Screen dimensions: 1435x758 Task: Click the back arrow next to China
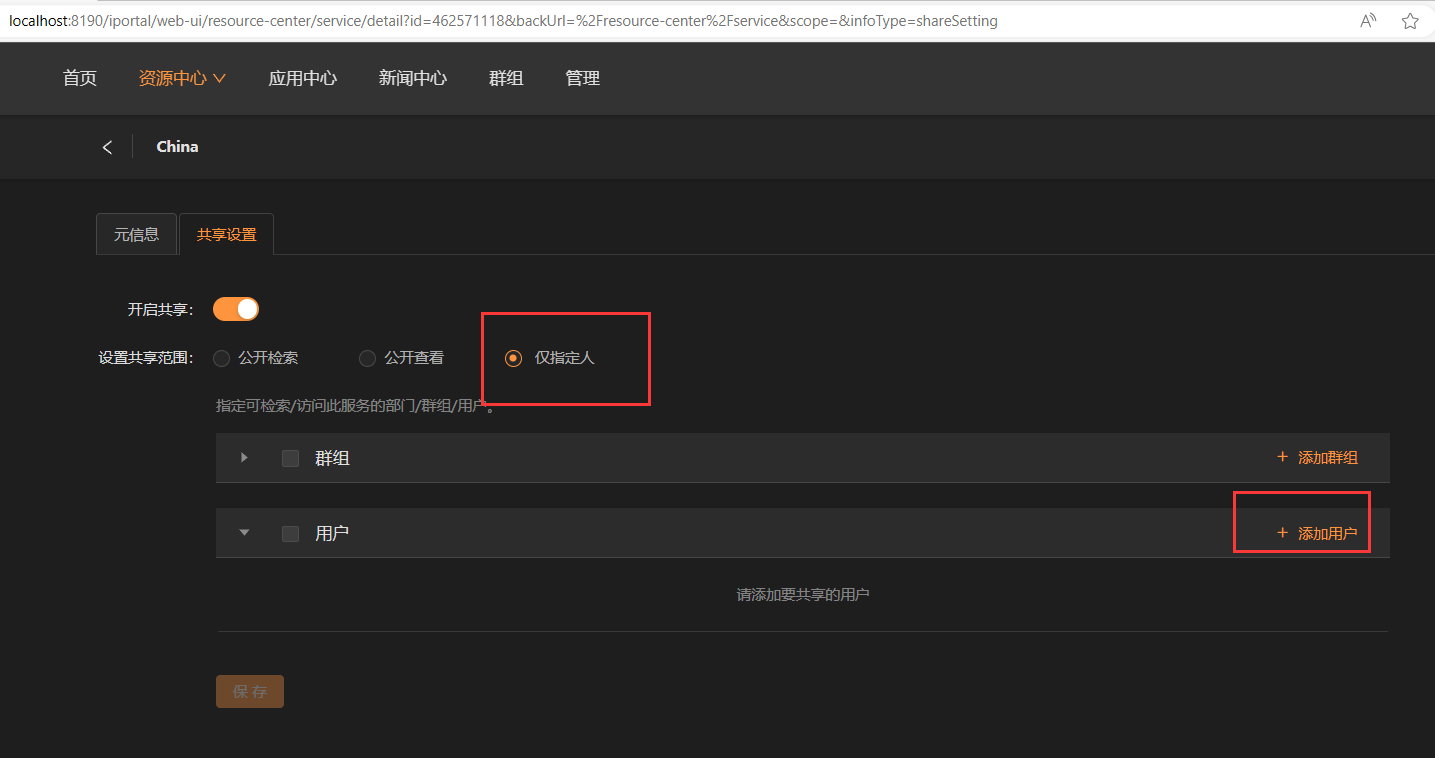107,146
